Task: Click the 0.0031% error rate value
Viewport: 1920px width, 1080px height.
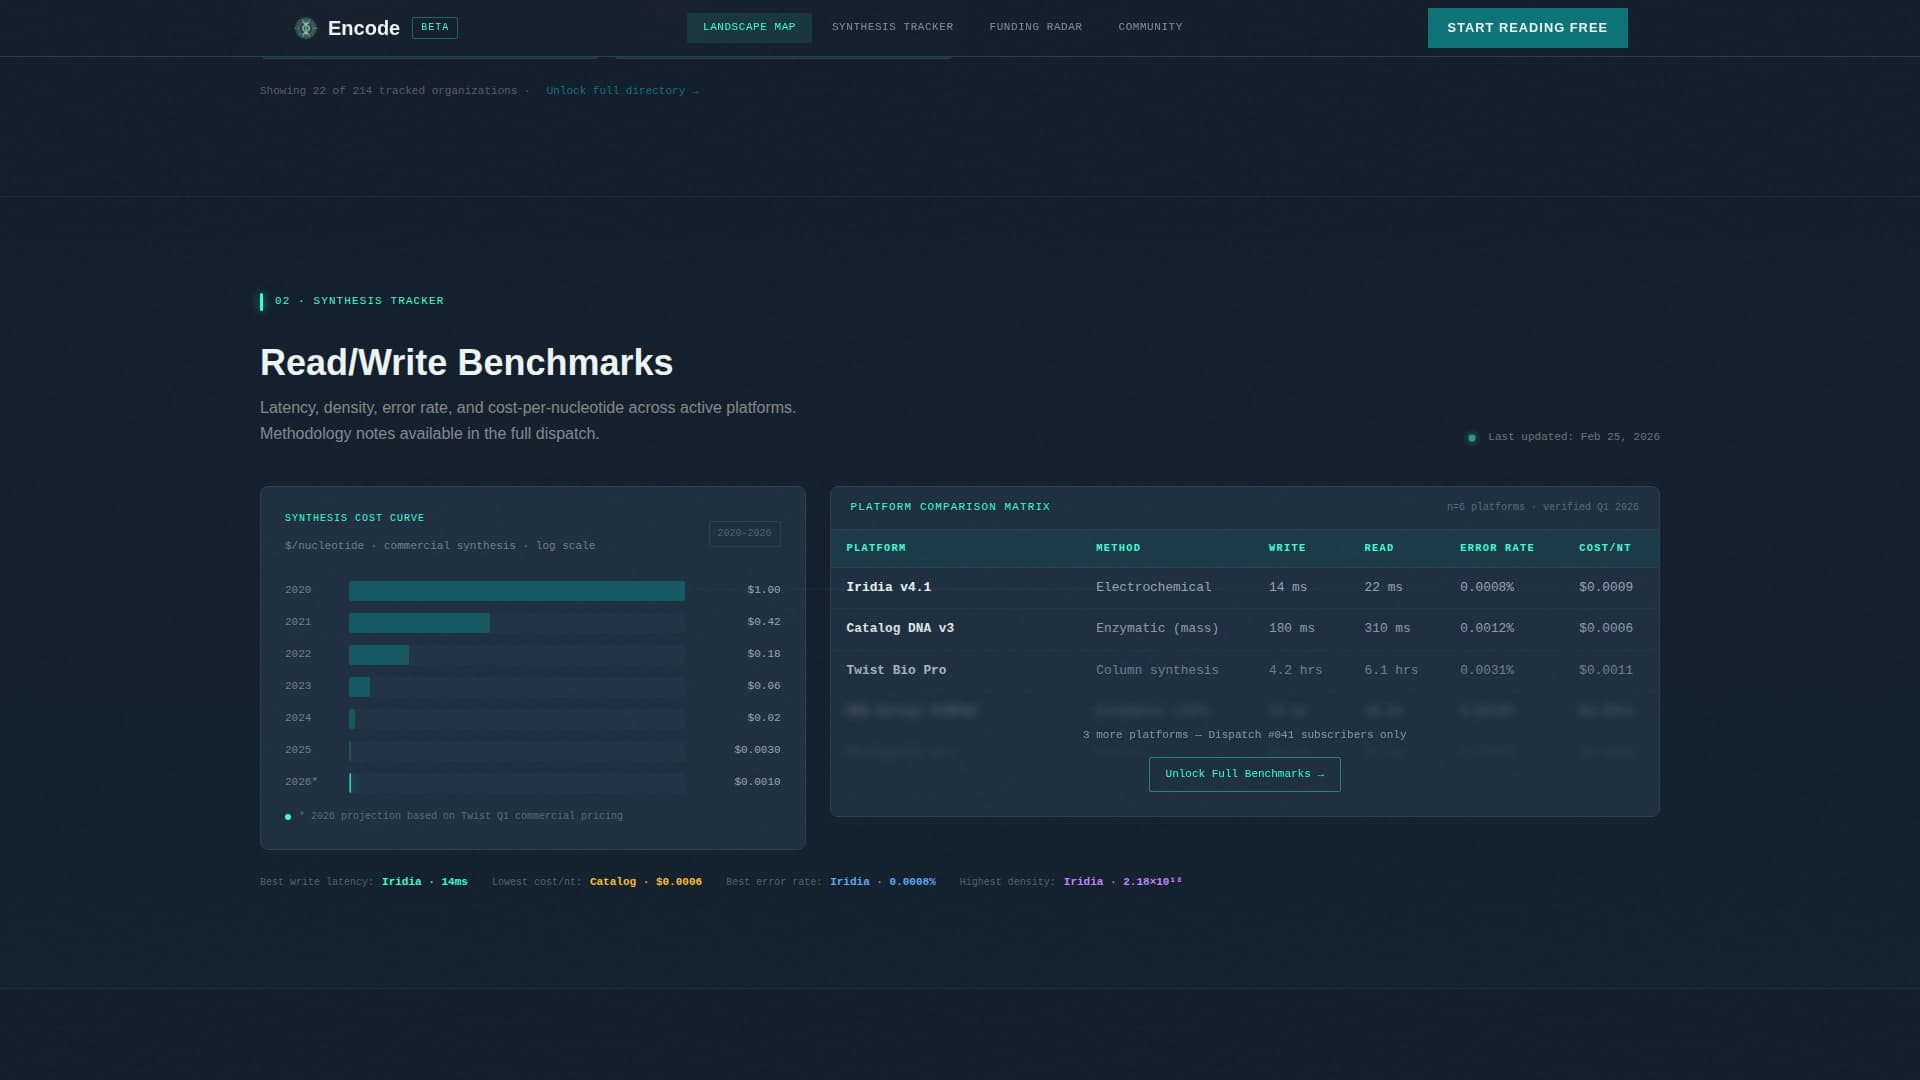Action: (x=1487, y=670)
